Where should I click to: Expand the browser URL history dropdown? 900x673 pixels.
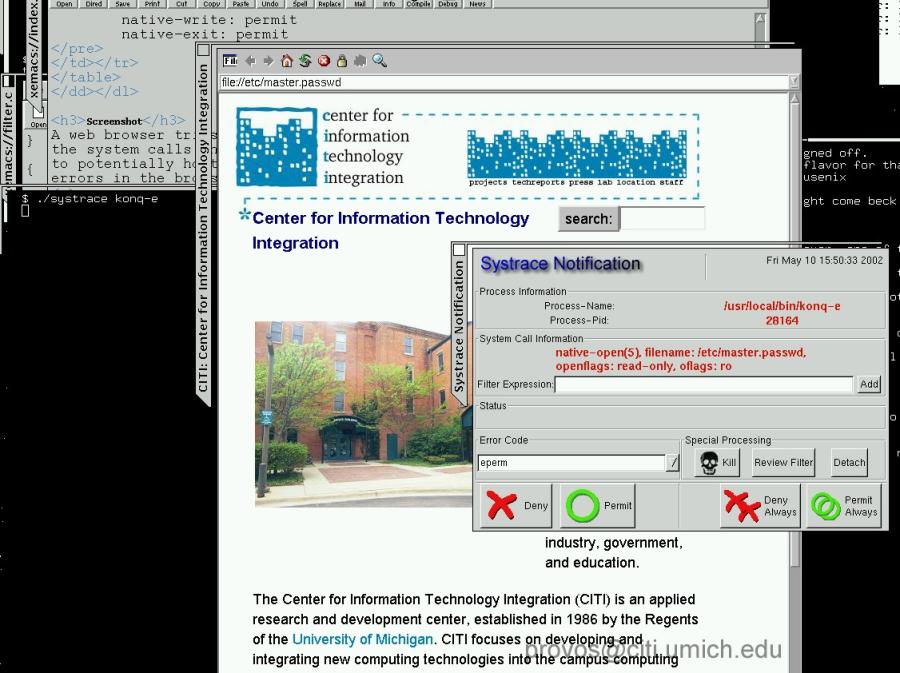click(794, 82)
